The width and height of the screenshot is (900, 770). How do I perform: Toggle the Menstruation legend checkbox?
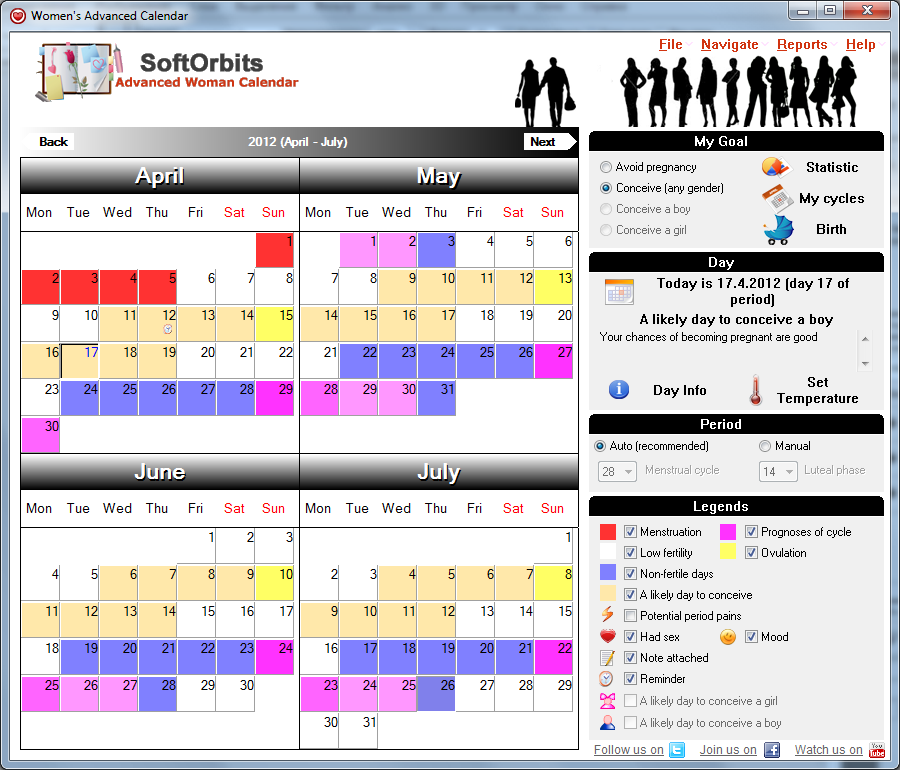coord(630,531)
